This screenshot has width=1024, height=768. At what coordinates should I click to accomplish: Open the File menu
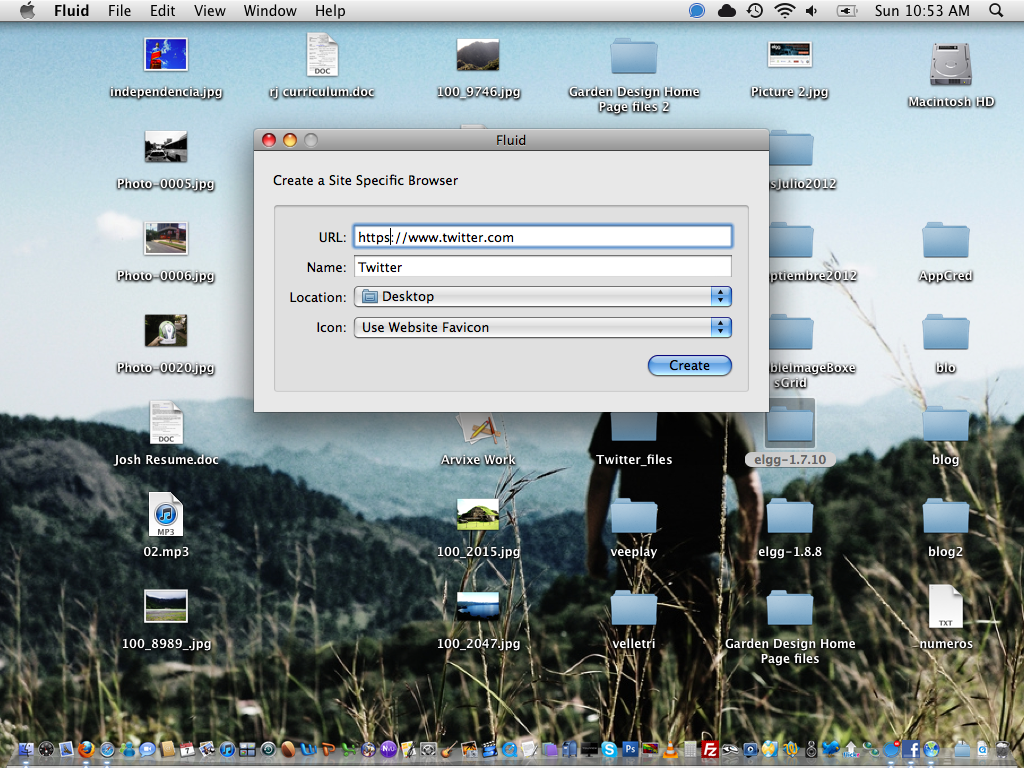click(x=120, y=10)
